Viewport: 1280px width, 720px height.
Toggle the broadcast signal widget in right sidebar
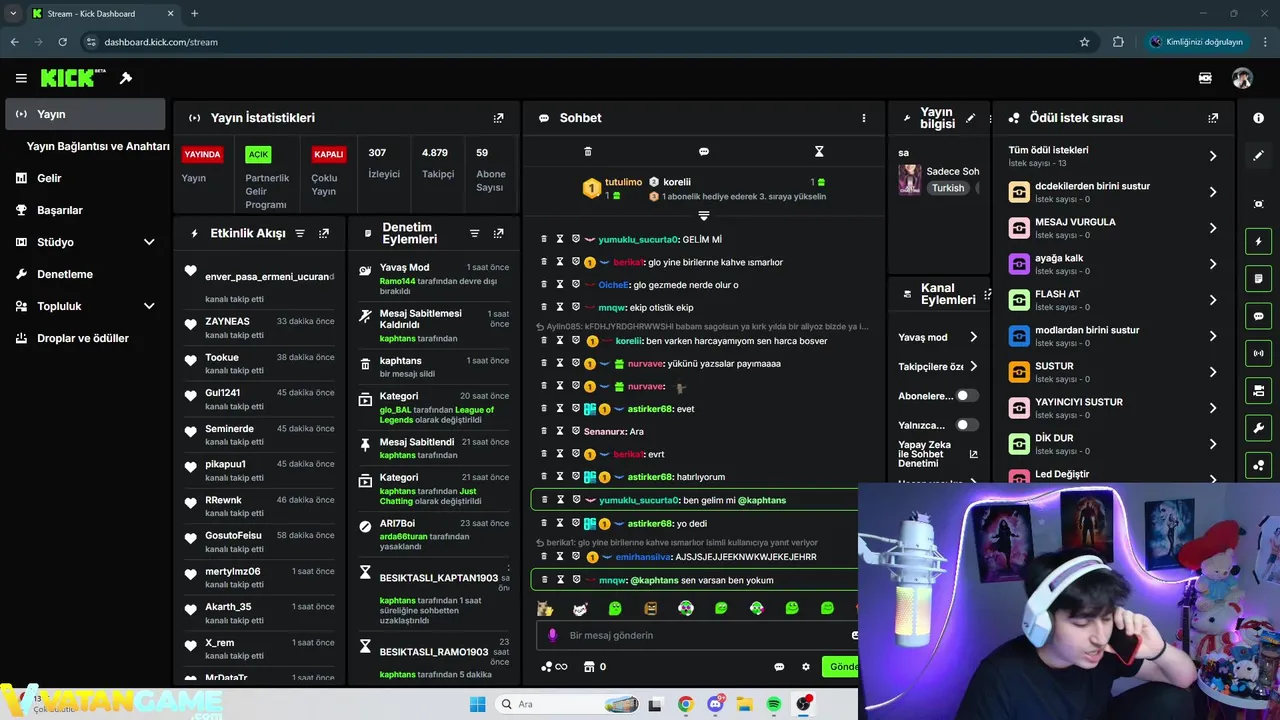click(x=1258, y=353)
